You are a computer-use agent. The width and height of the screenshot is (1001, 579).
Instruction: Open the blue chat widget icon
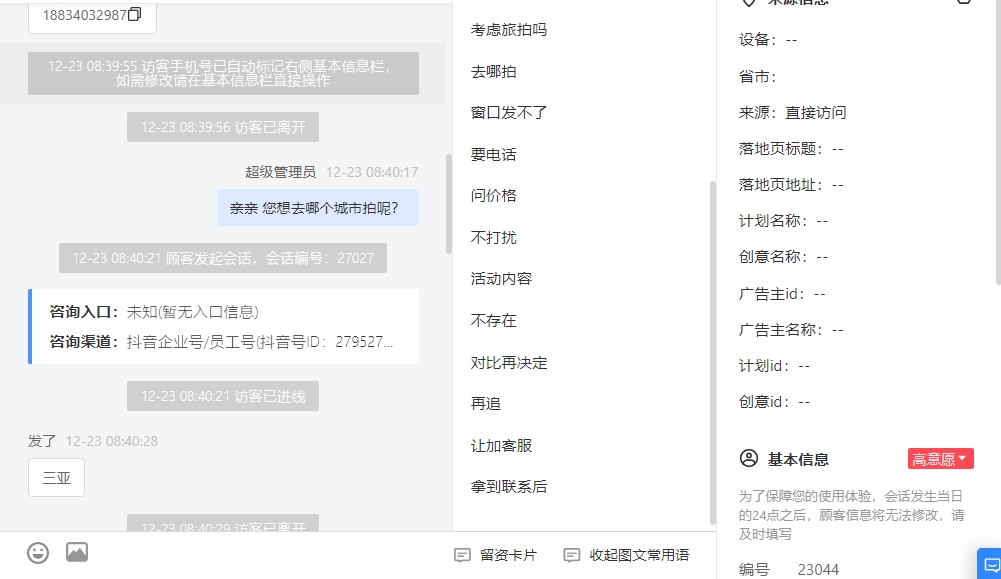[991, 564]
